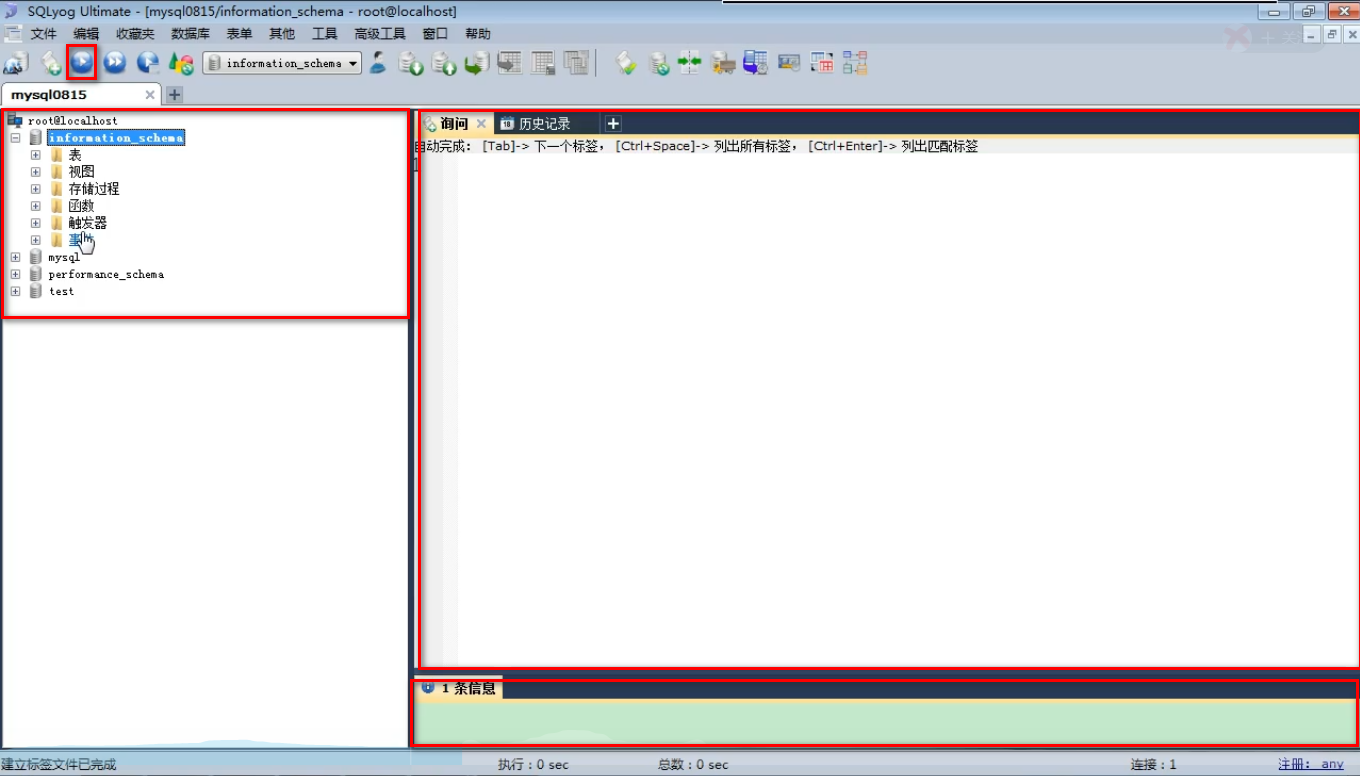Close the mysql0815 connection tab
The height and width of the screenshot is (776, 1360).
point(150,95)
